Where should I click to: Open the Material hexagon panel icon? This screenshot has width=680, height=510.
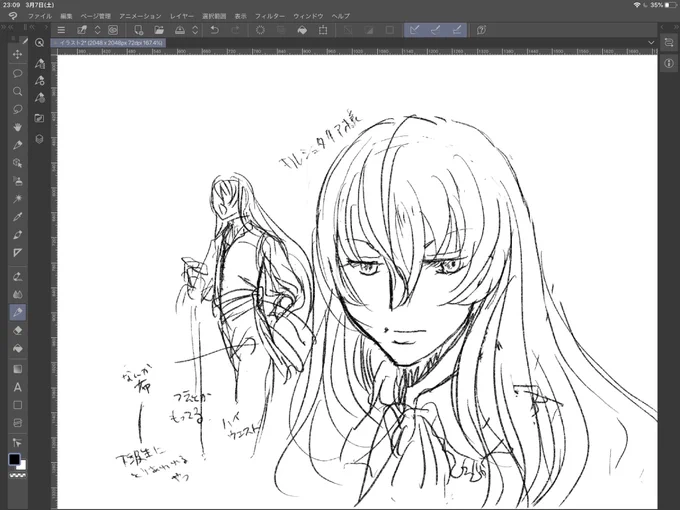(39, 139)
